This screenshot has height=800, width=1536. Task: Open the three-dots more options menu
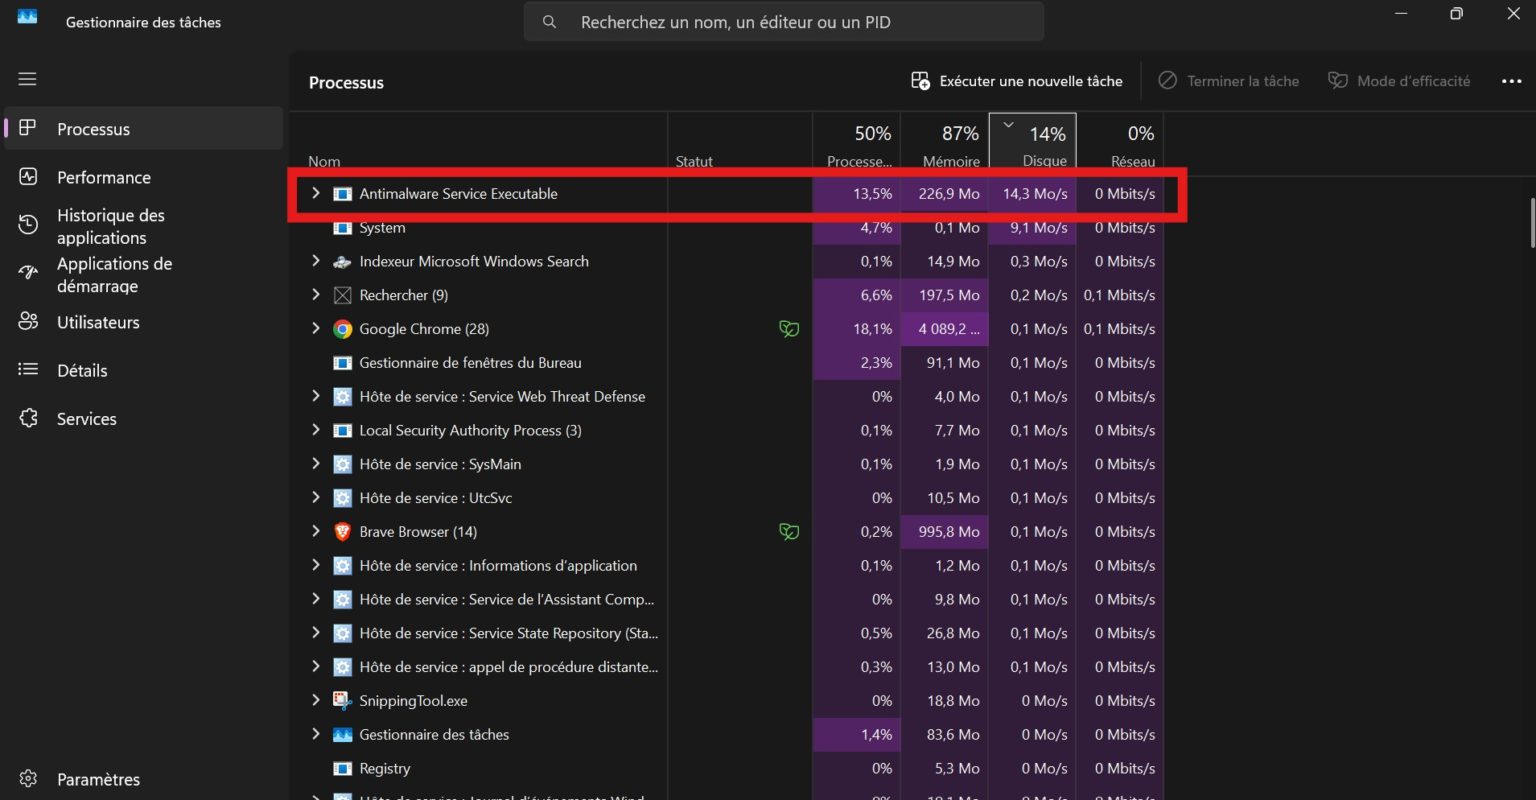click(x=1511, y=81)
